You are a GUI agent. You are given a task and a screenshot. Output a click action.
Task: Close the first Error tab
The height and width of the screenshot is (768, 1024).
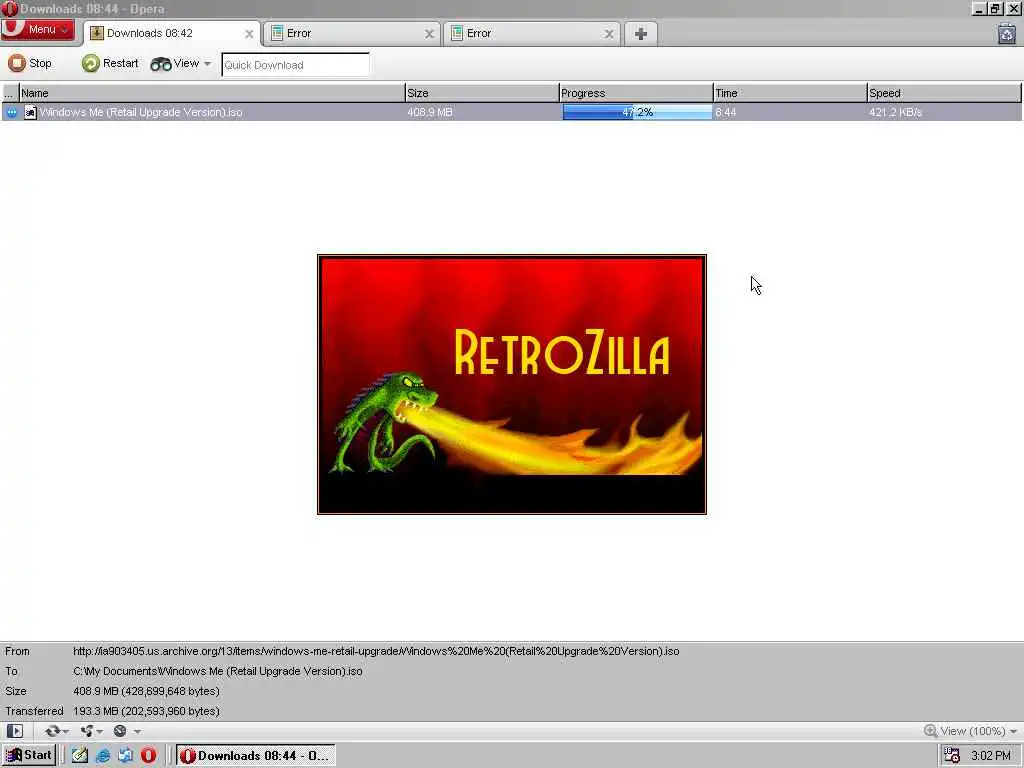(x=429, y=34)
